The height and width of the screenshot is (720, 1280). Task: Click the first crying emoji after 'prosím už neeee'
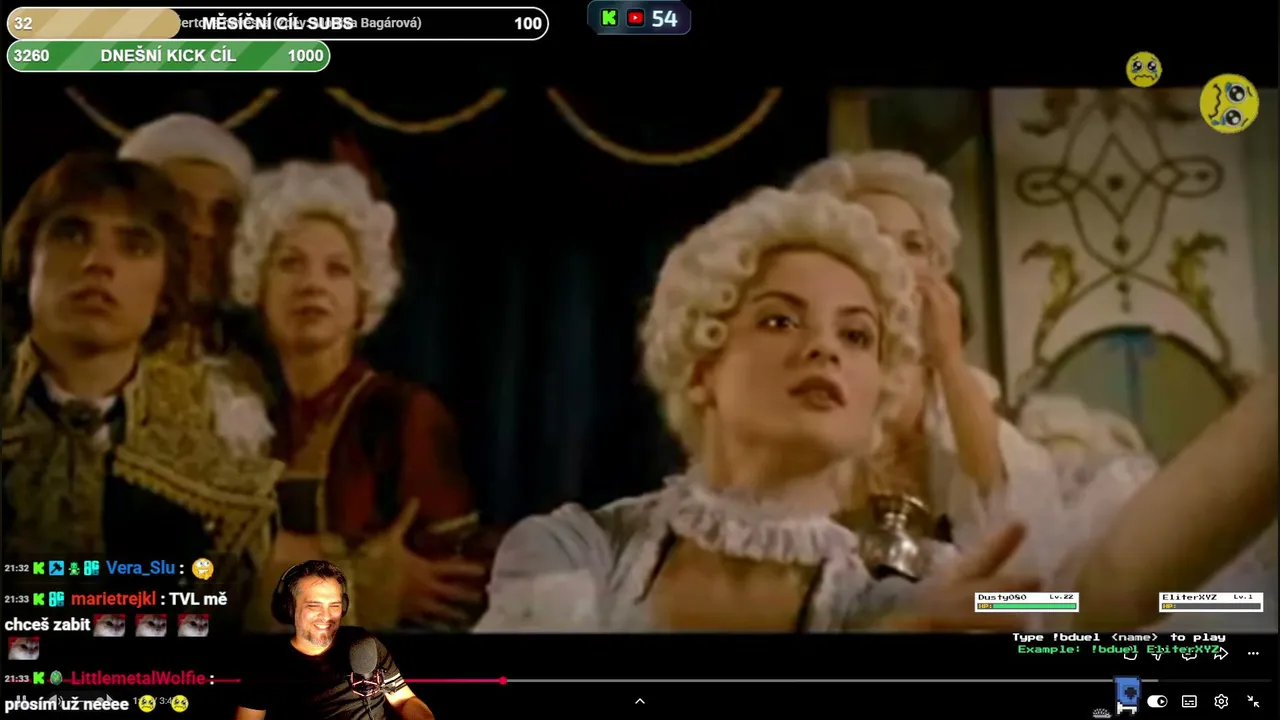[x=147, y=704]
